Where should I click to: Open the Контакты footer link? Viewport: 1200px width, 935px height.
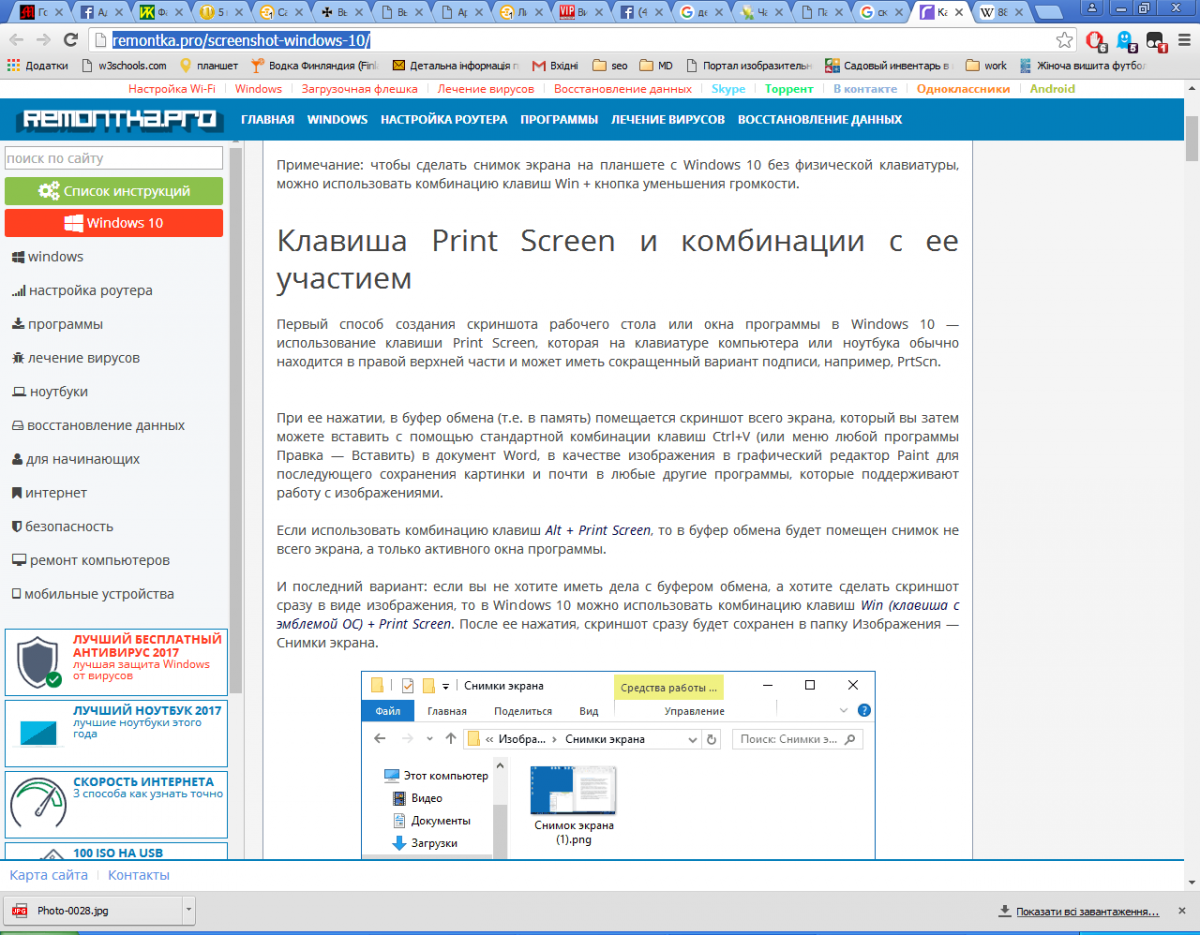(138, 875)
